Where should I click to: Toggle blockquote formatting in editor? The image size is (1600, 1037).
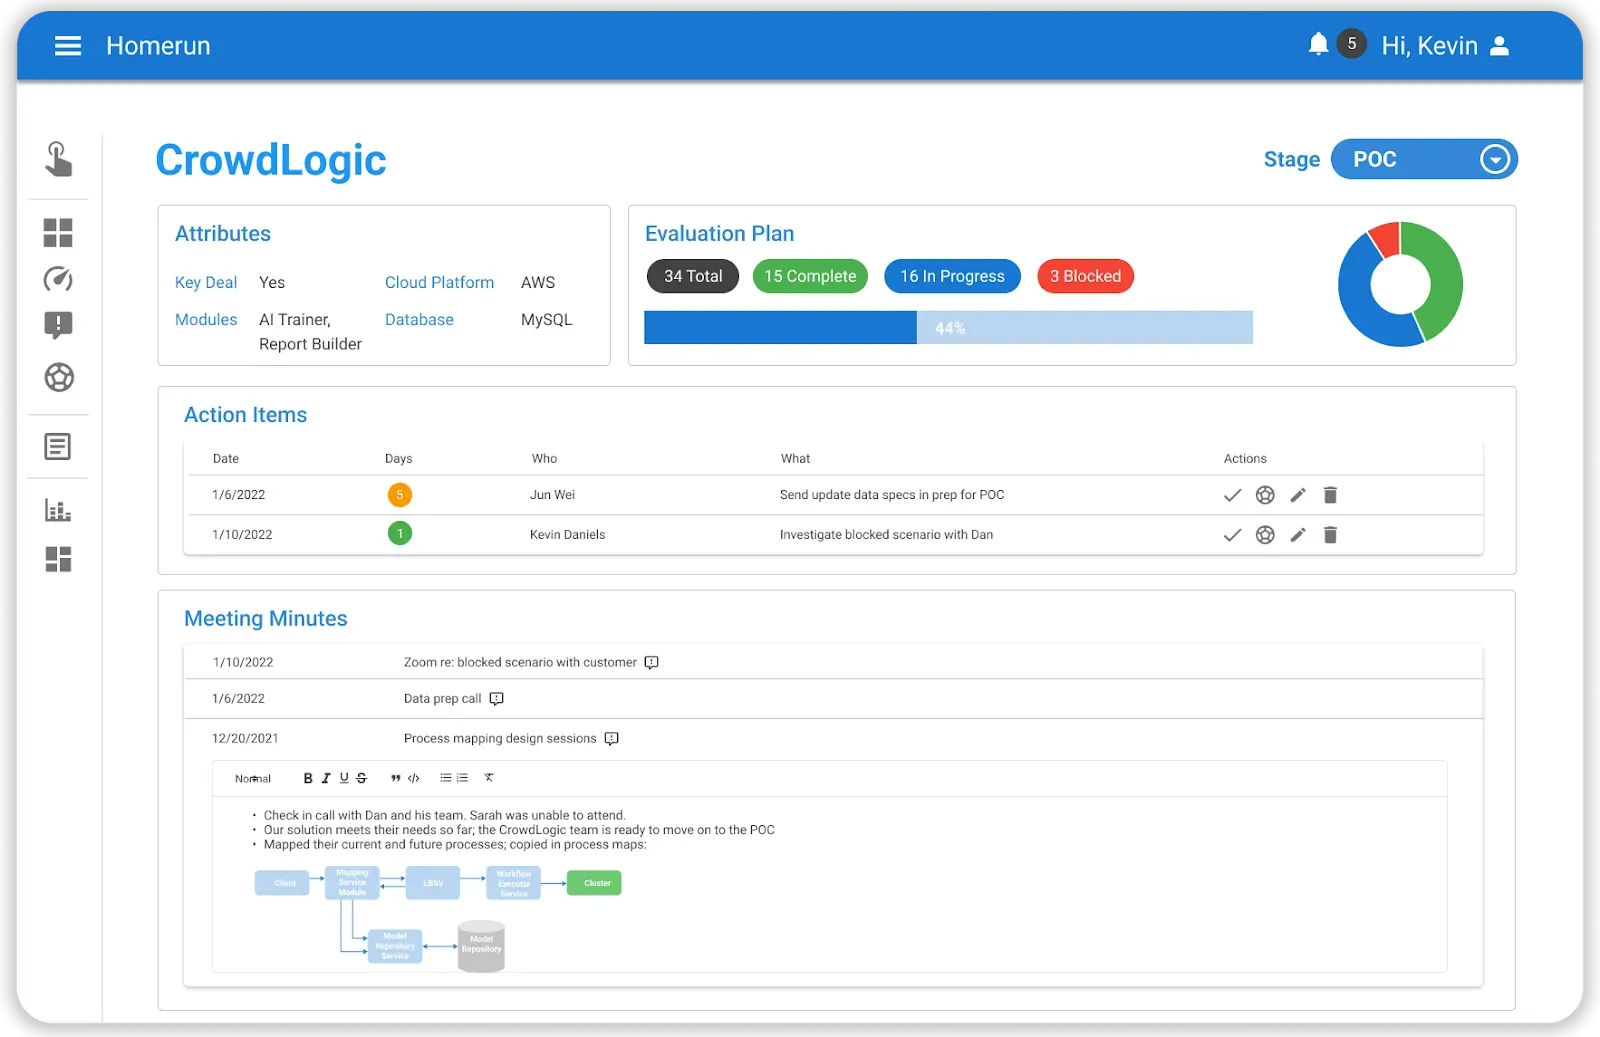[x=396, y=778]
